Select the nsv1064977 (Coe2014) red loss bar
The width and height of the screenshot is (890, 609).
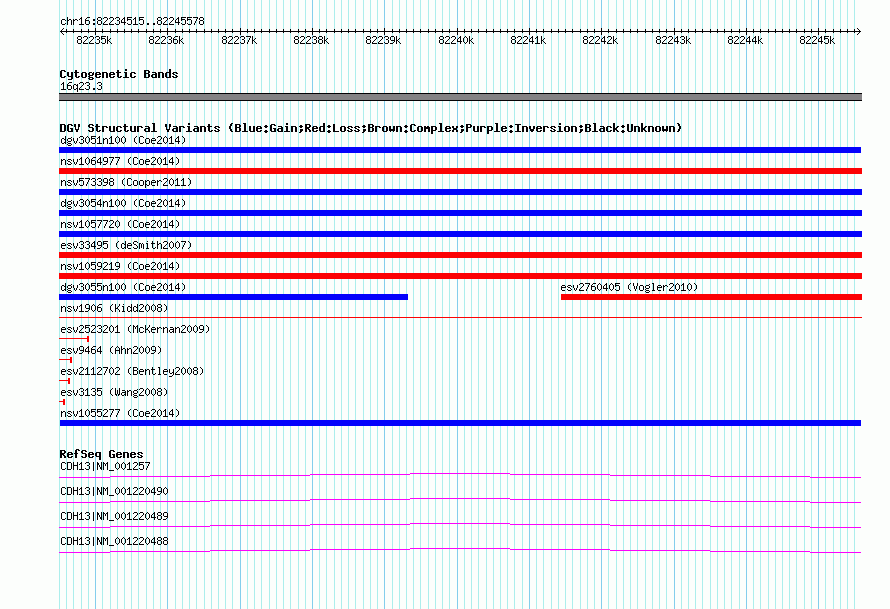point(460,171)
